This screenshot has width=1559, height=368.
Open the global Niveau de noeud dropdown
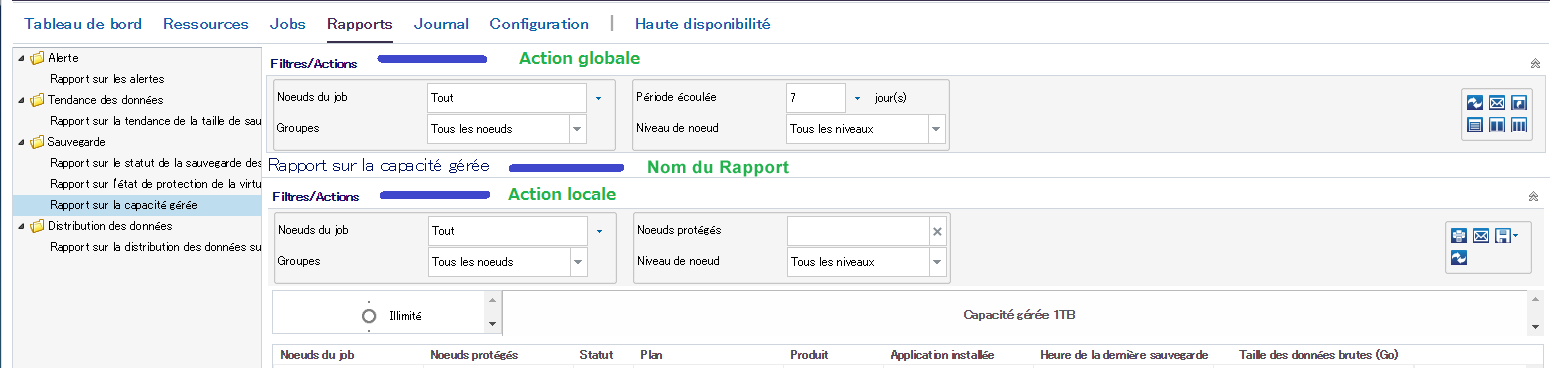coord(936,129)
